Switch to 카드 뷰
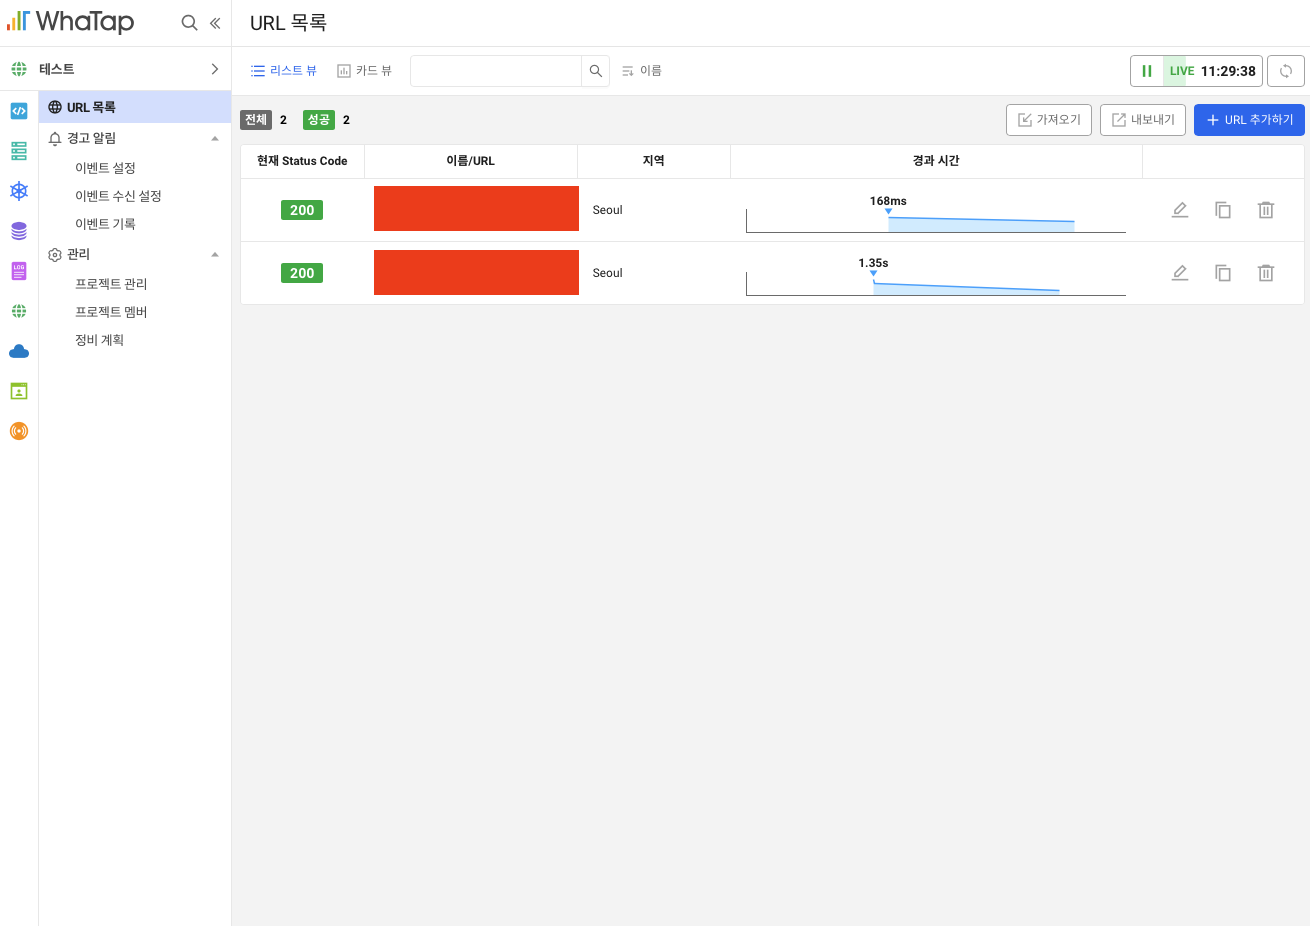Viewport: 1310px width, 926px height. click(364, 71)
